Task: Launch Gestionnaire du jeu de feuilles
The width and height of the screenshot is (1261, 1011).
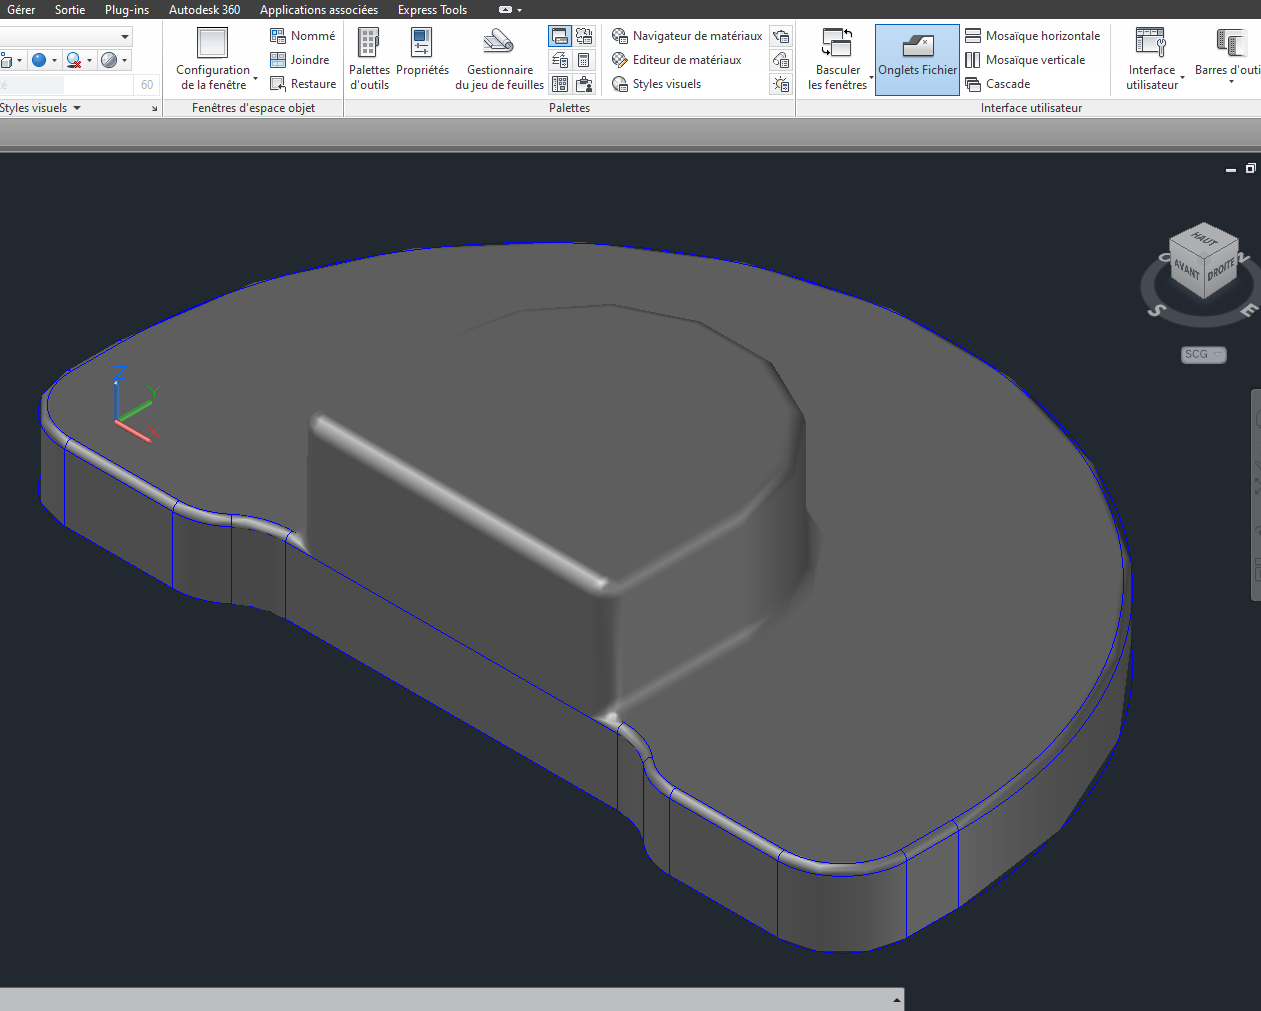Action: point(499,59)
